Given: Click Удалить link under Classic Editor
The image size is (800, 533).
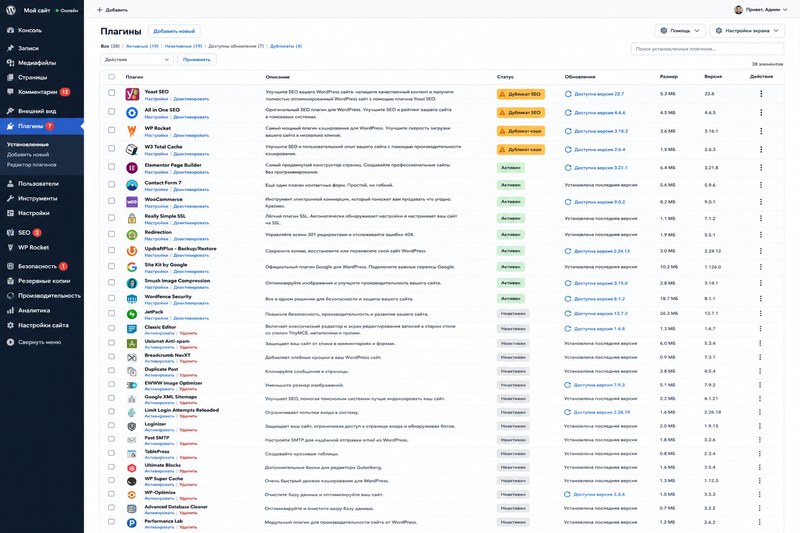Looking at the screenshot, I should 188,333.
